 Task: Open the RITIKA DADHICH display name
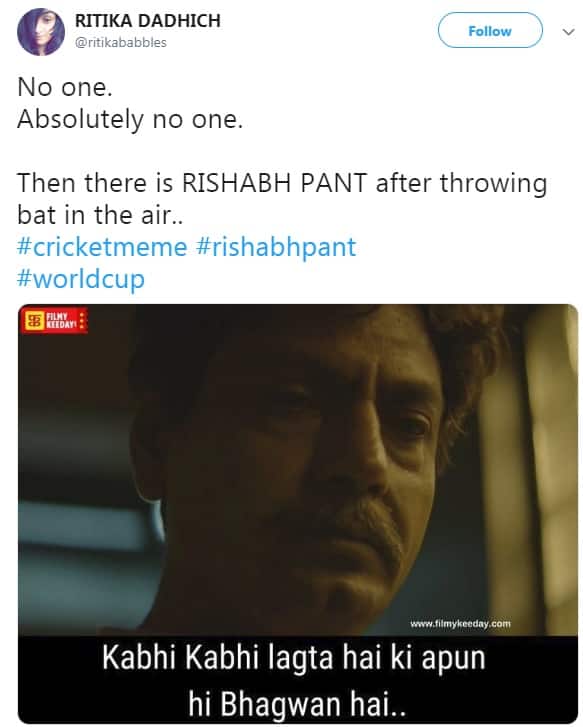pos(147,21)
